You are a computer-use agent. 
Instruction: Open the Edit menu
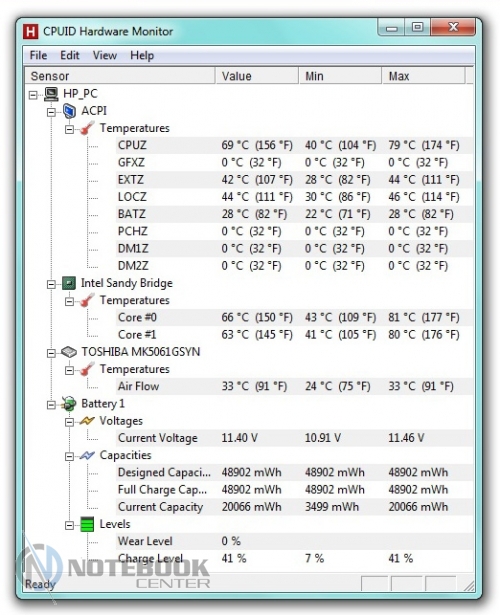coord(70,55)
